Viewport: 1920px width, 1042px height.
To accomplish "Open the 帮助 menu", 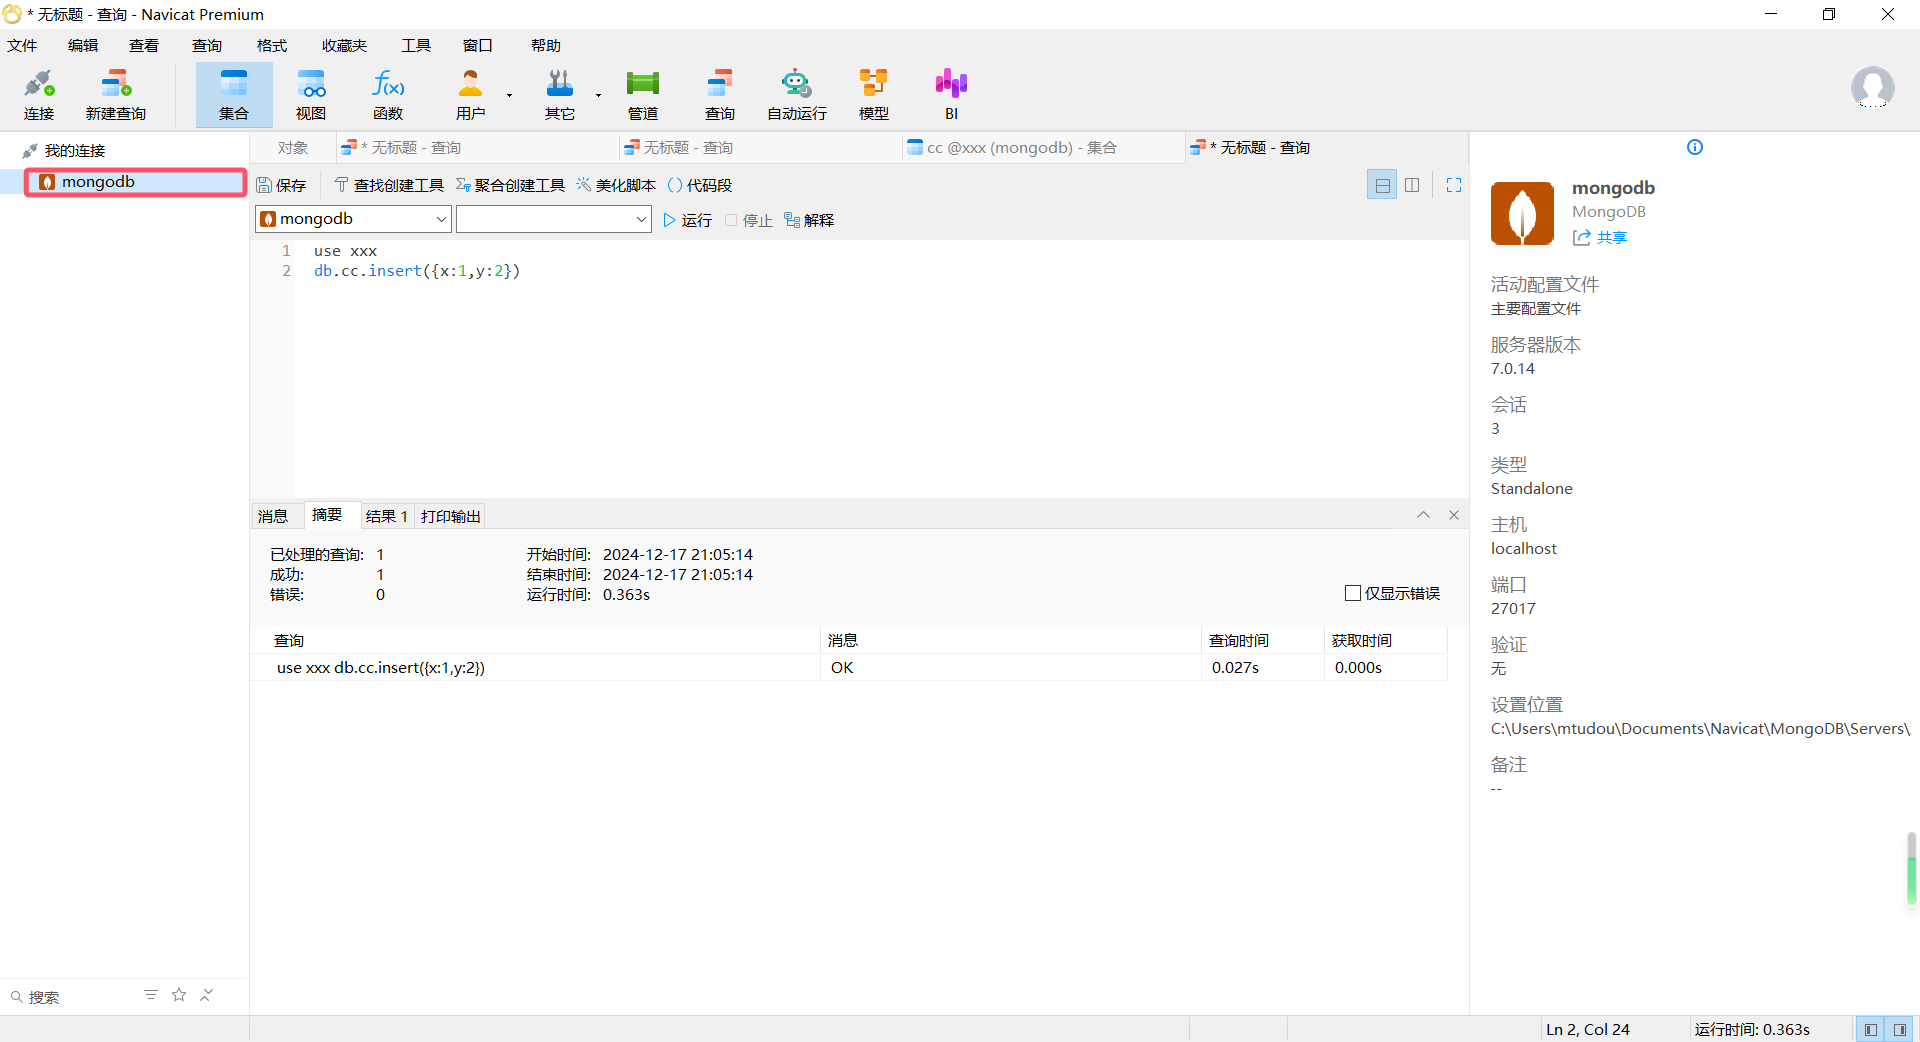I will [546, 45].
